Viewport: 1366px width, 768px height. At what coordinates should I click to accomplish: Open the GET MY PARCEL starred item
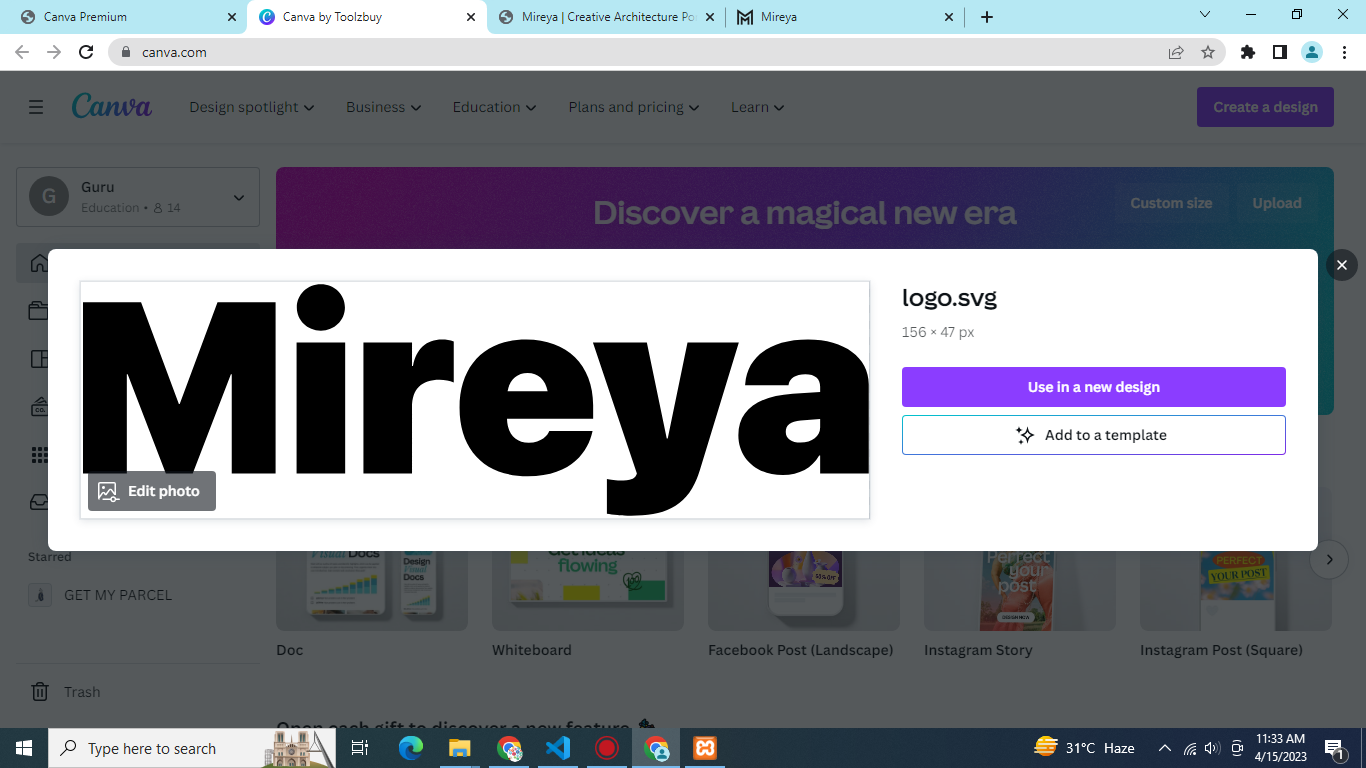(117, 595)
